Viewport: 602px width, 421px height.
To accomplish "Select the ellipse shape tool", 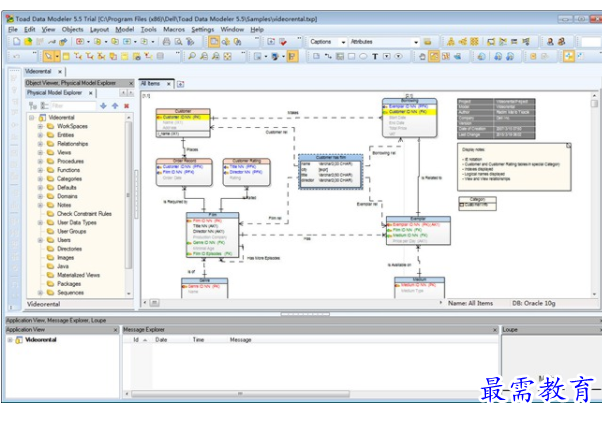I will [x=363, y=56].
